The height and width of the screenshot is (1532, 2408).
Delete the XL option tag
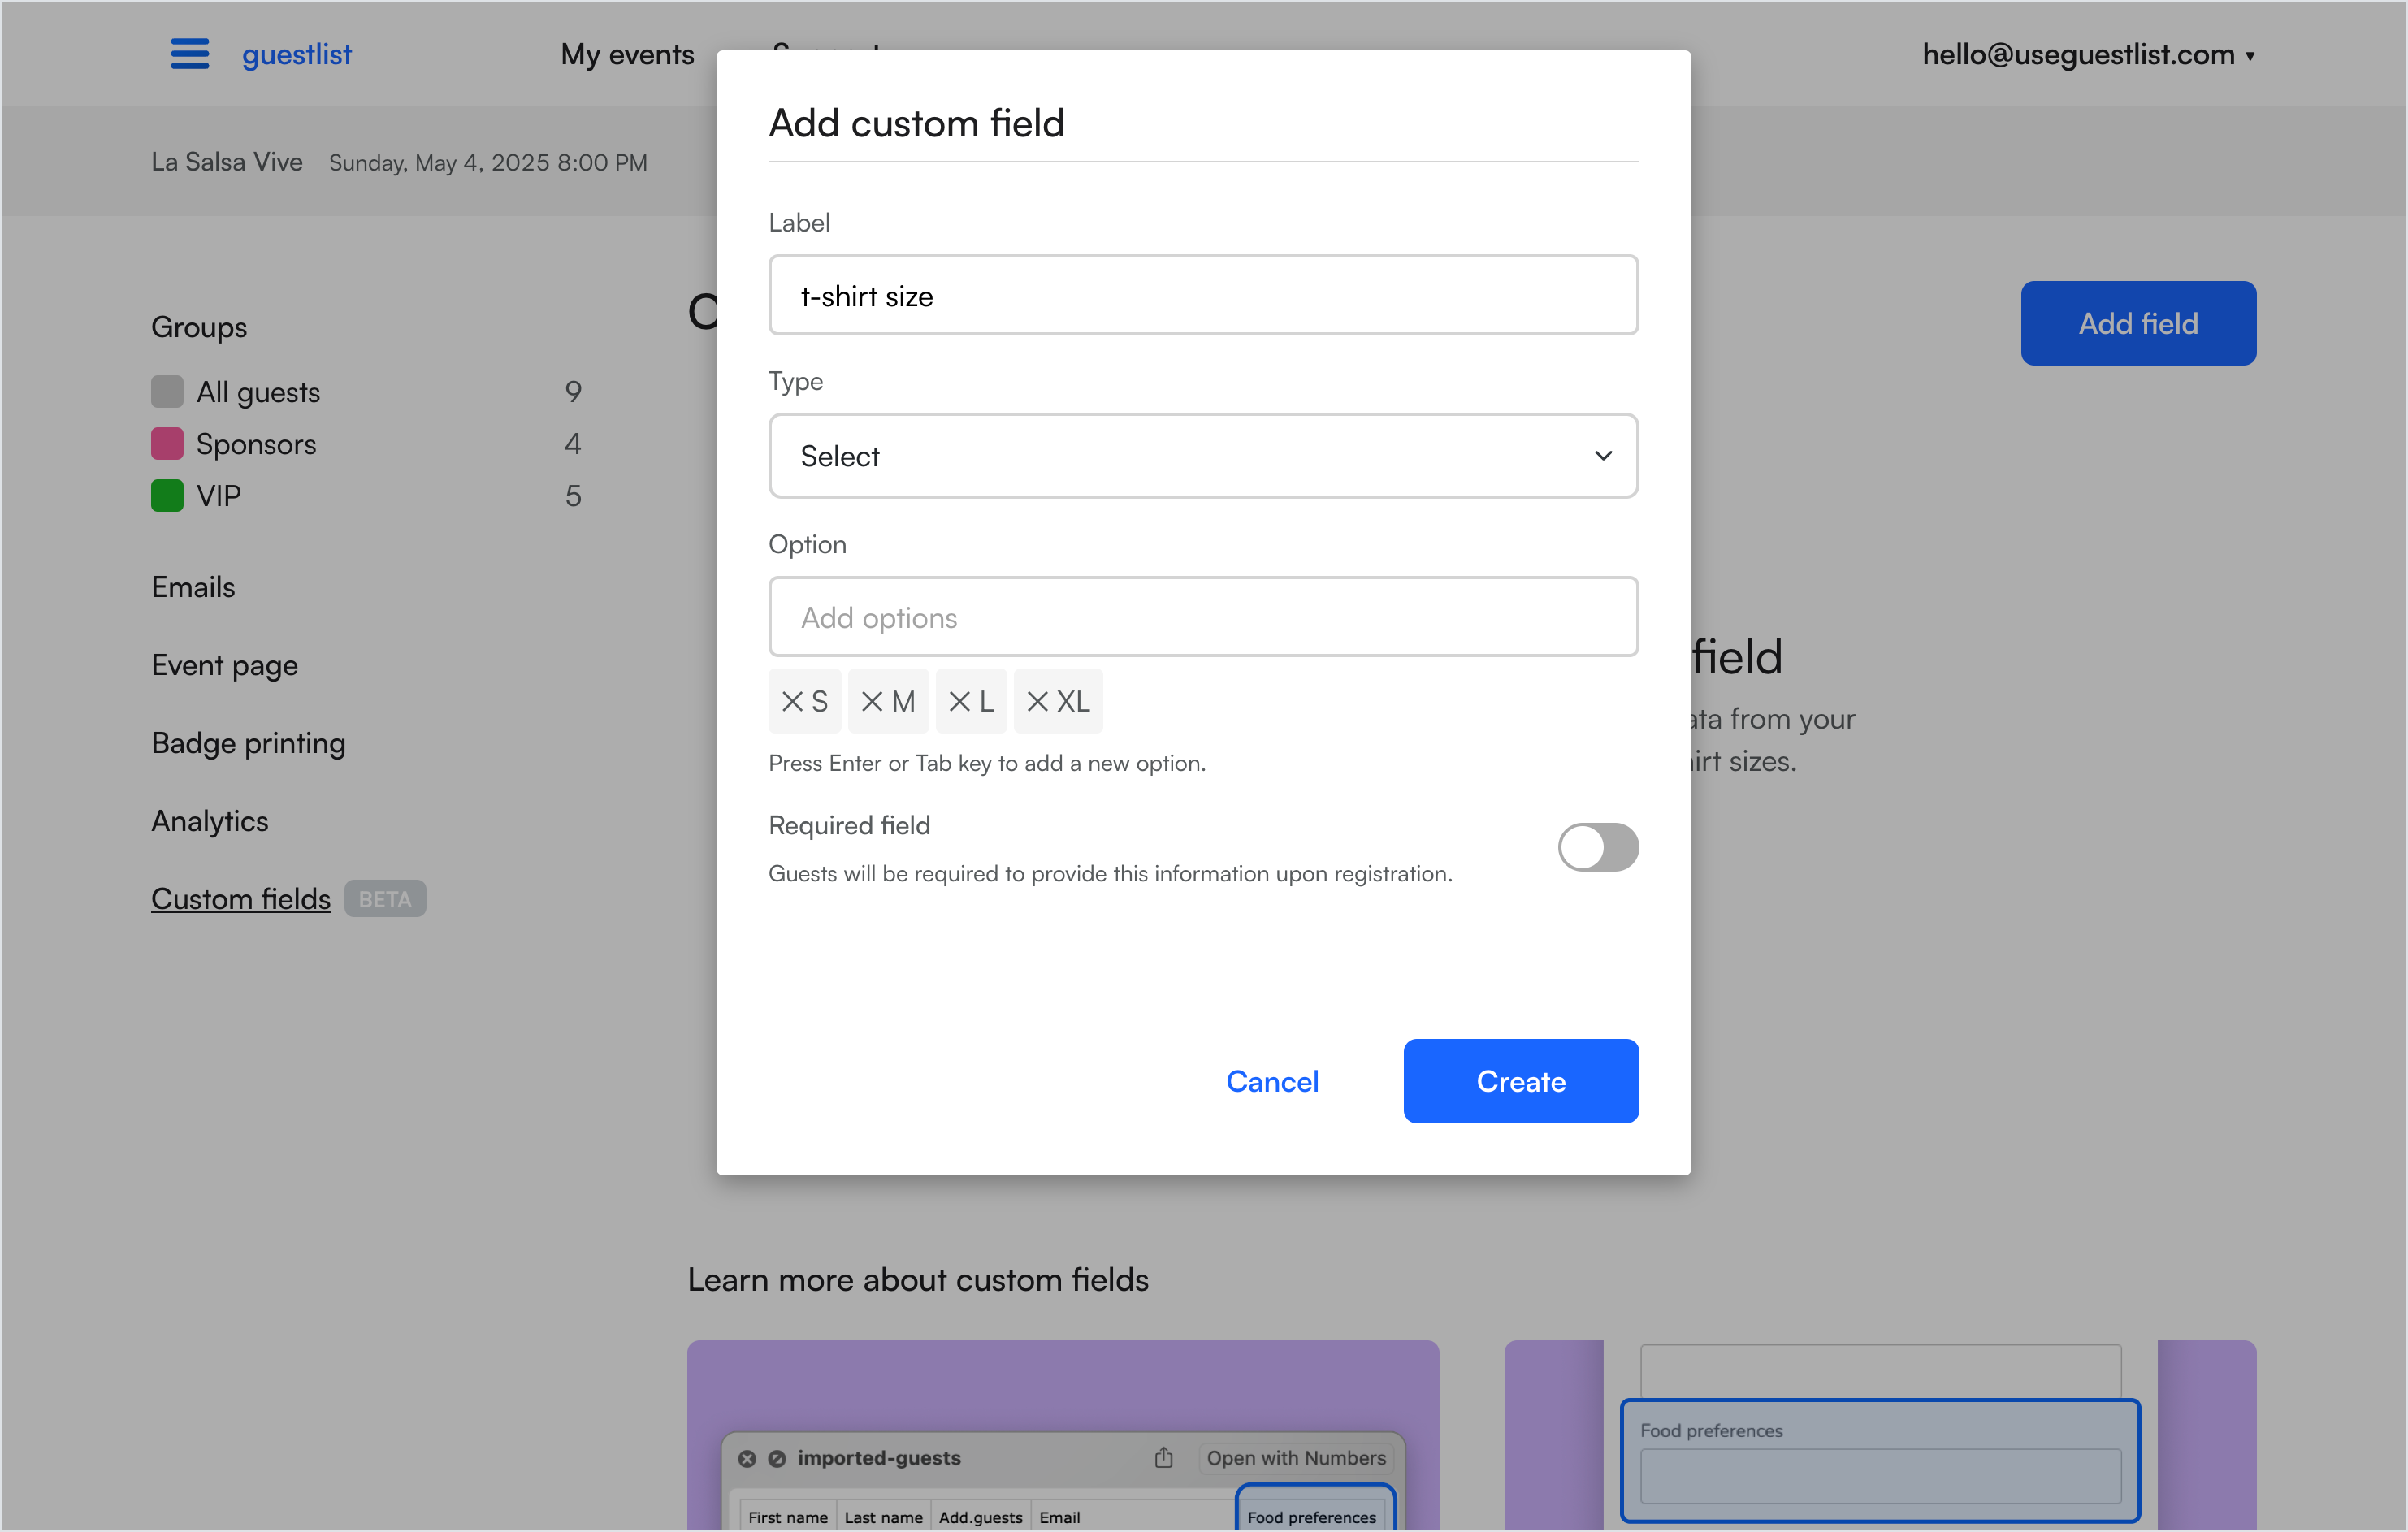1037,702
